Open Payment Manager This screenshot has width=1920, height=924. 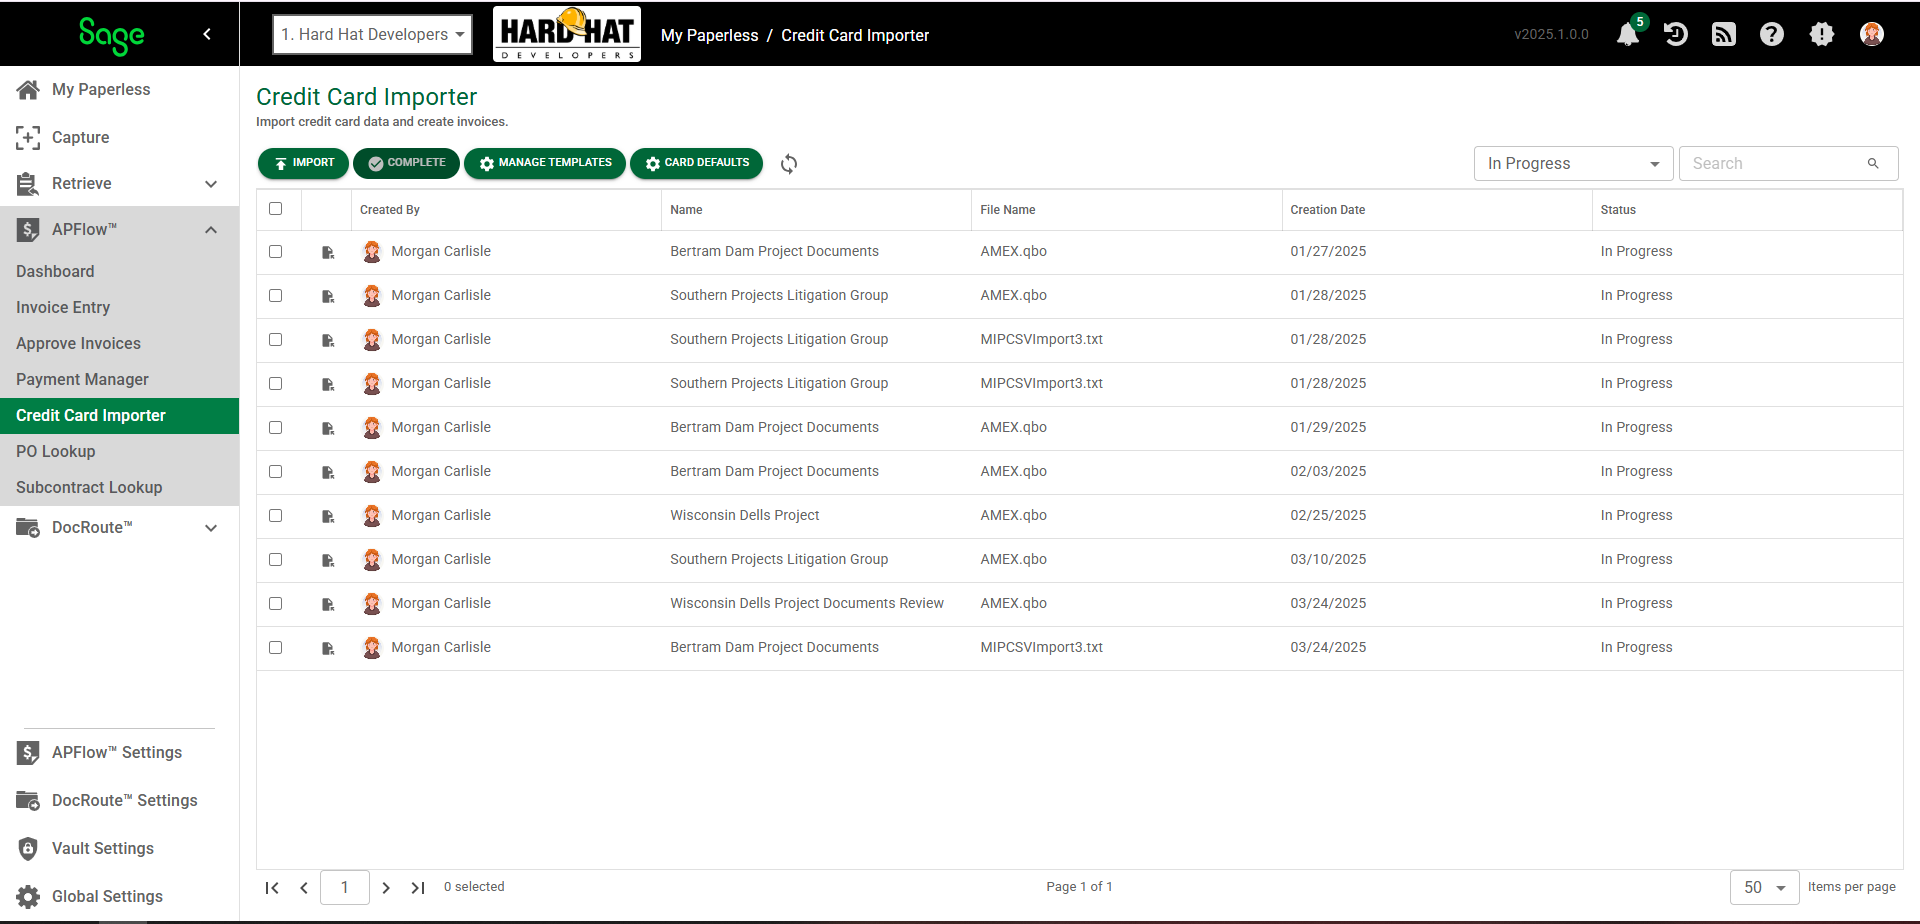82,380
